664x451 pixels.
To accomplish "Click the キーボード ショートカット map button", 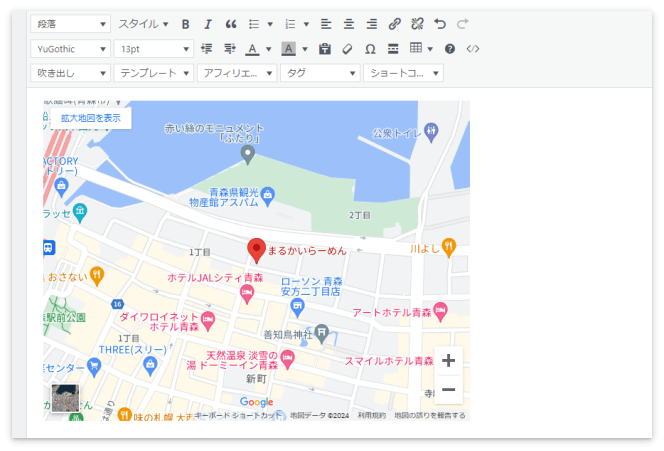I will pyautogui.click(x=238, y=415).
